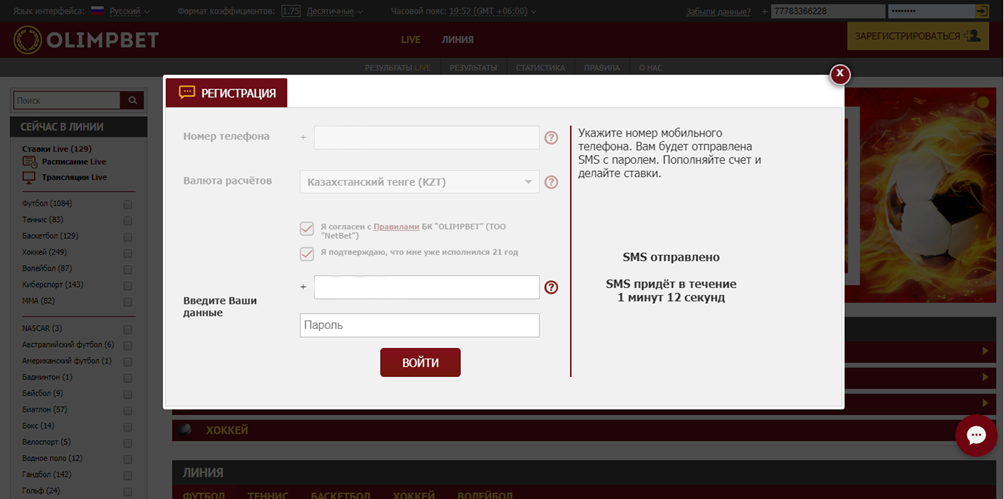Image resolution: width=1004 pixels, height=499 pixels.
Task: Switch to the LIVE main menu tab
Action: (x=410, y=40)
